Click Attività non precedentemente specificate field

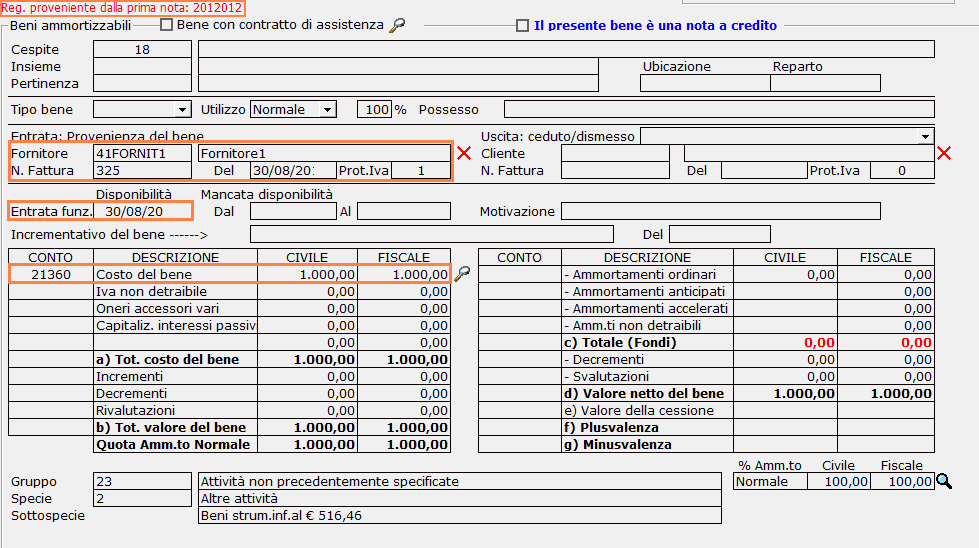tap(460, 481)
